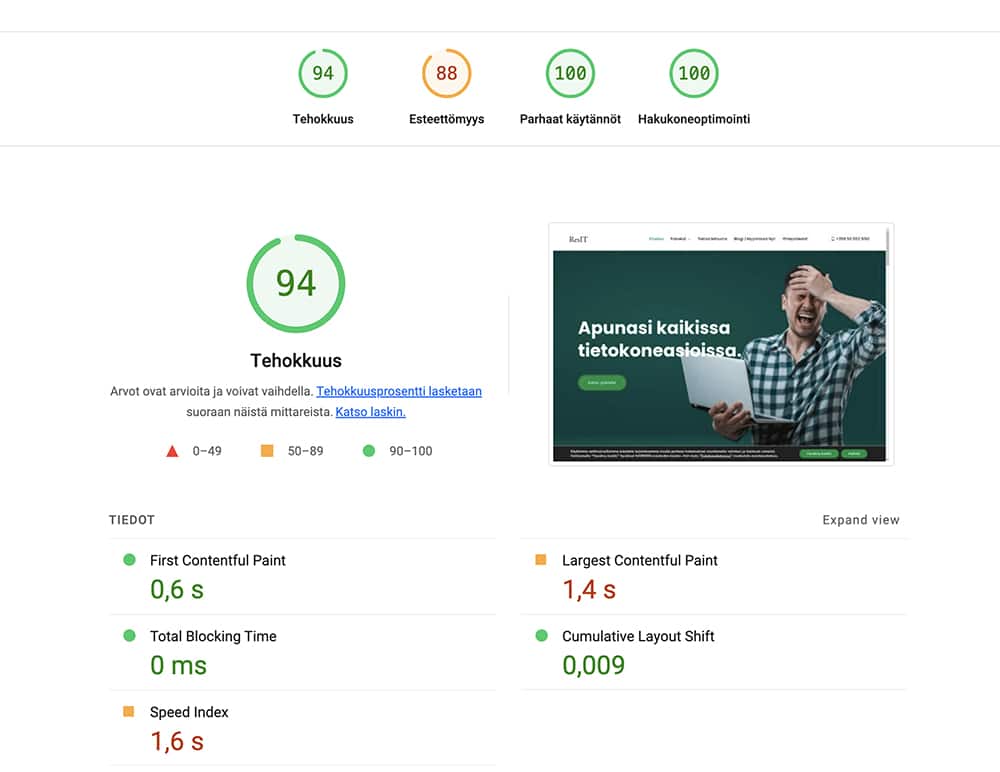The height and width of the screenshot is (772, 1000).
Task: Jump to the Hakukoneoptimointi score gauge
Action: pos(694,73)
